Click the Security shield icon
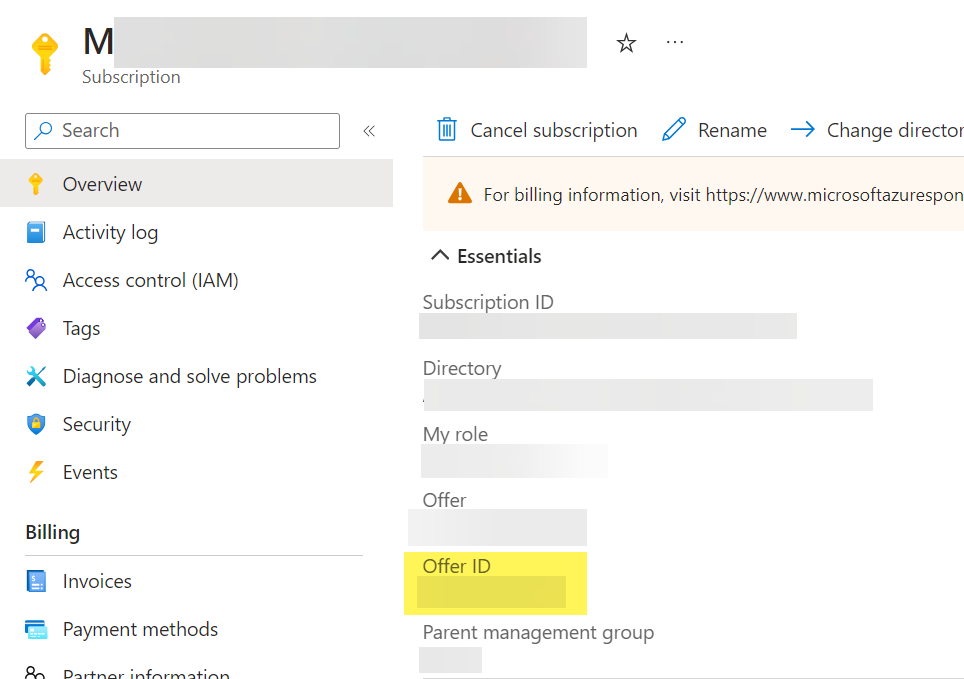 (x=36, y=424)
